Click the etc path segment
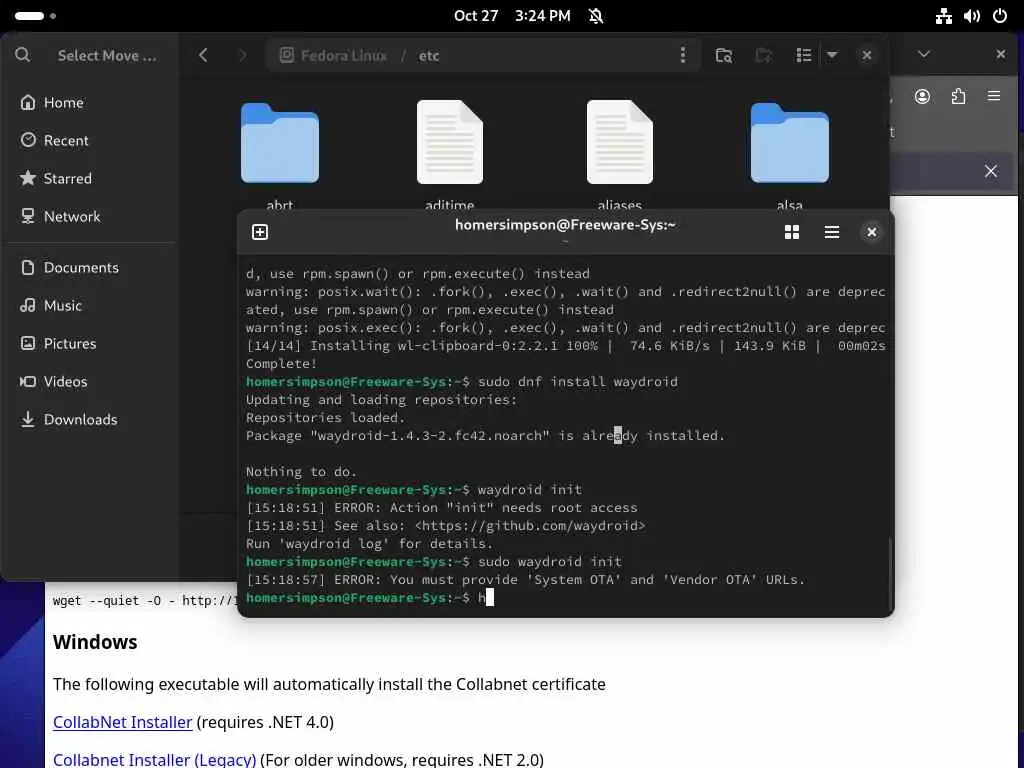This screenshot has width=1024, height=768. click(429, 56)
